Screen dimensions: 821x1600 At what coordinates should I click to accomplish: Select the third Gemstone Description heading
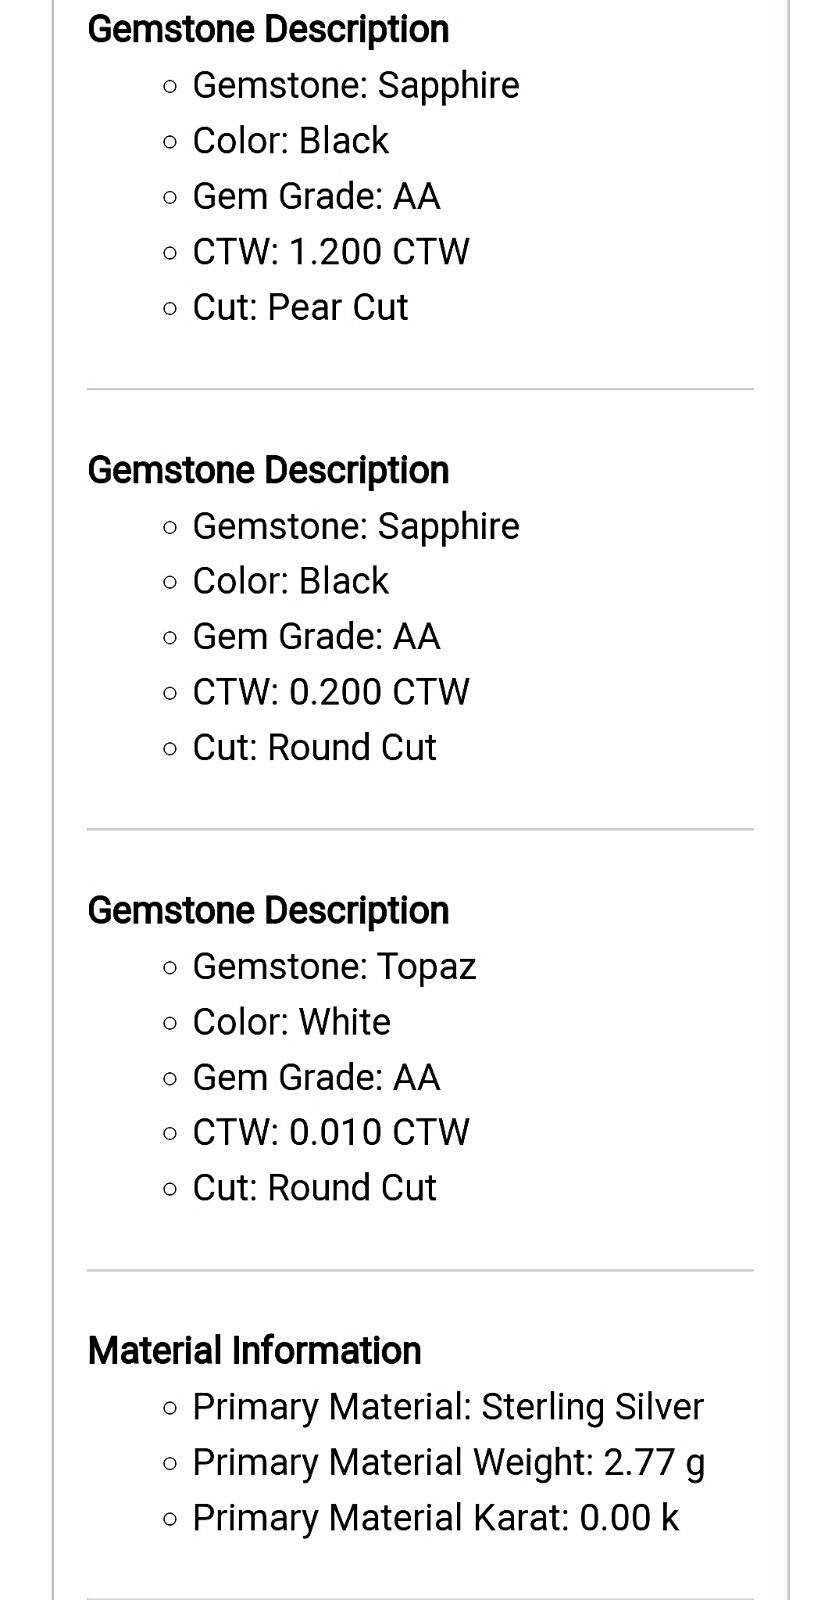(x=268, y=911)
